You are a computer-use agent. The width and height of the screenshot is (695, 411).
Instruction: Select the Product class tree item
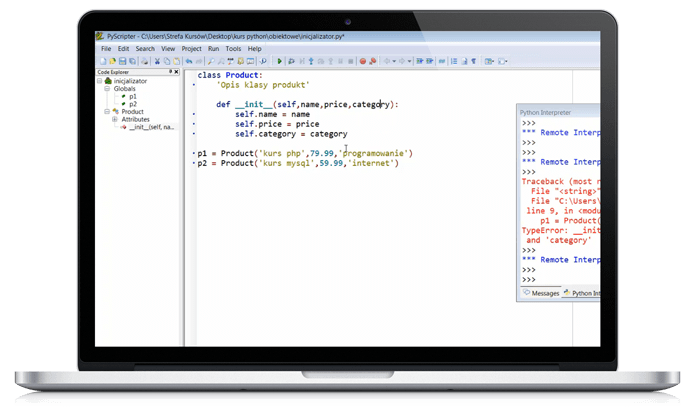pos(133,111)
